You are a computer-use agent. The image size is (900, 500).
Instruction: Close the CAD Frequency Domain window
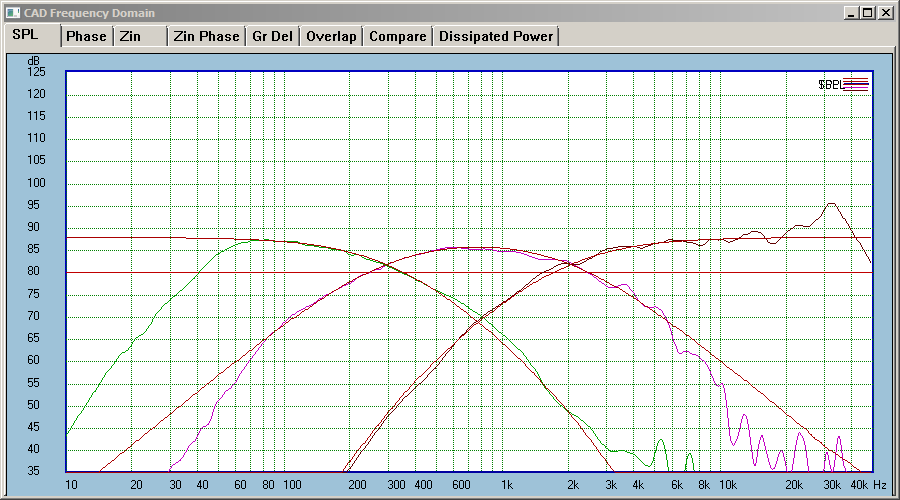click(x=885, y=13)
